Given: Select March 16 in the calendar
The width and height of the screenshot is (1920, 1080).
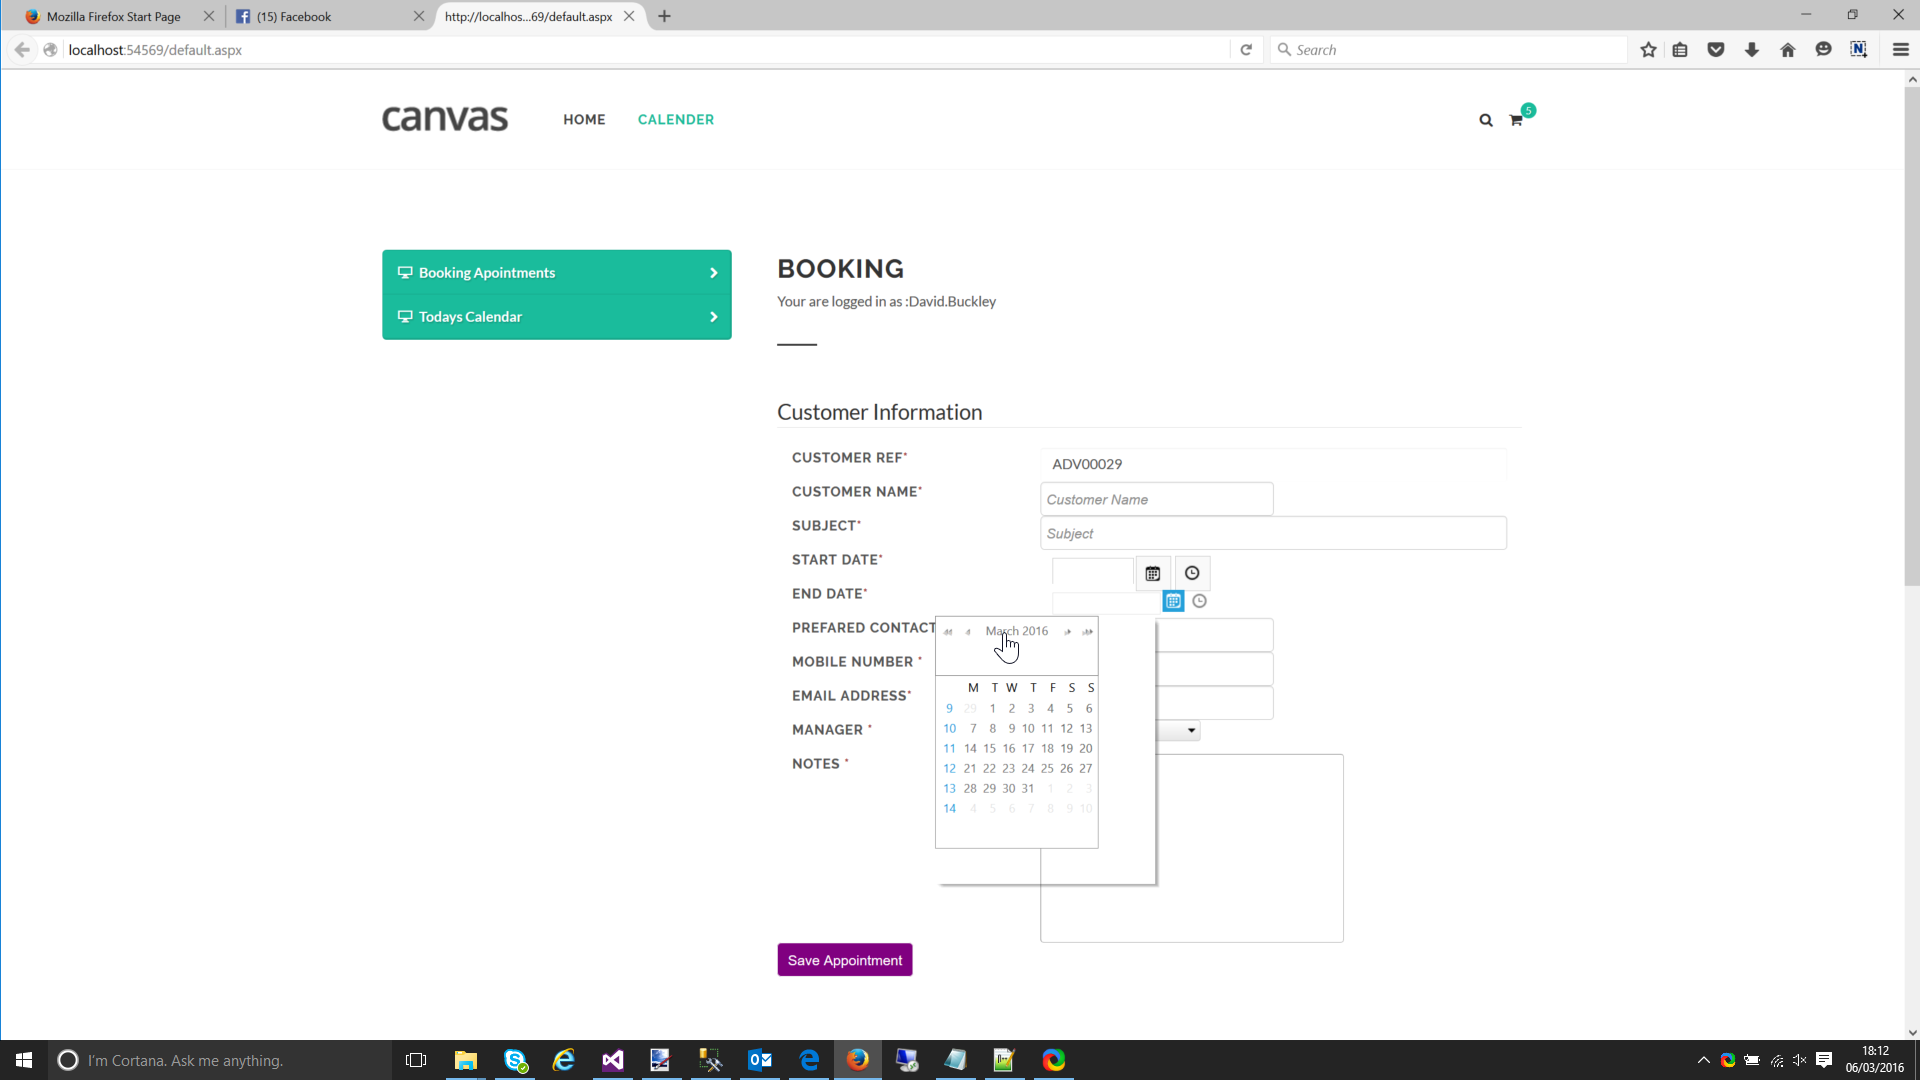Looking at the screenshot, I should click(1009, 749).
